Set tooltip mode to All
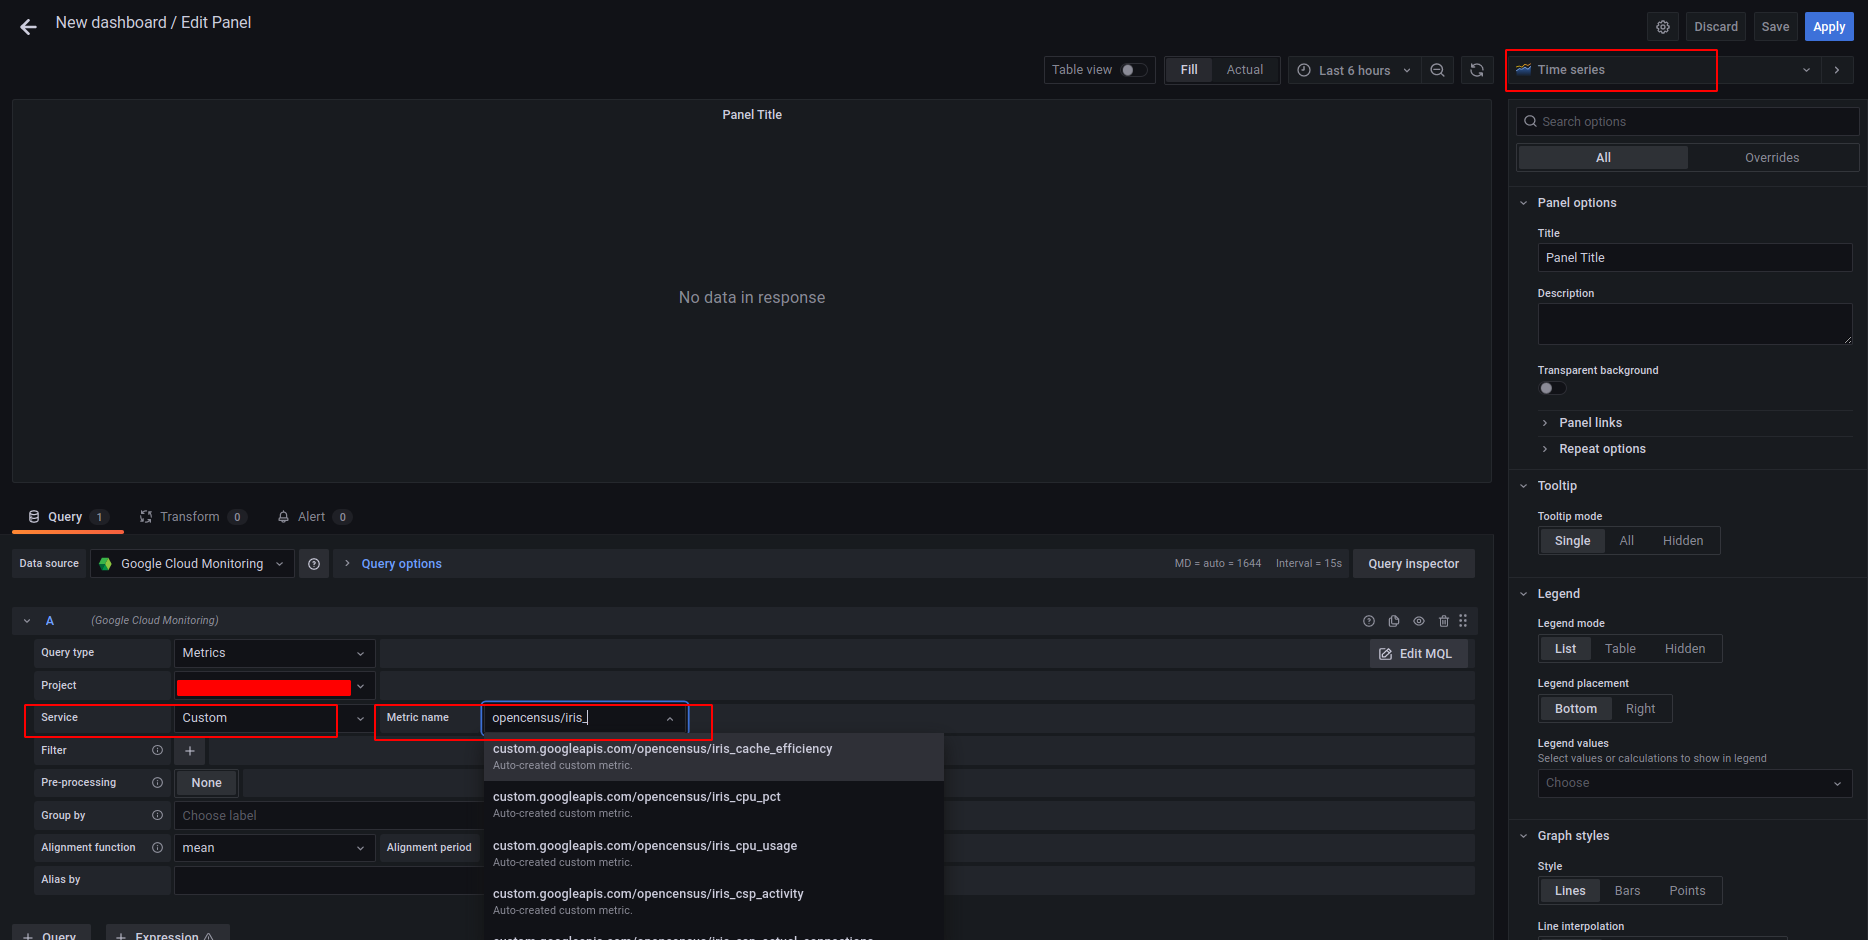Screen dimensions: 1868x940 pos(1627,541)
